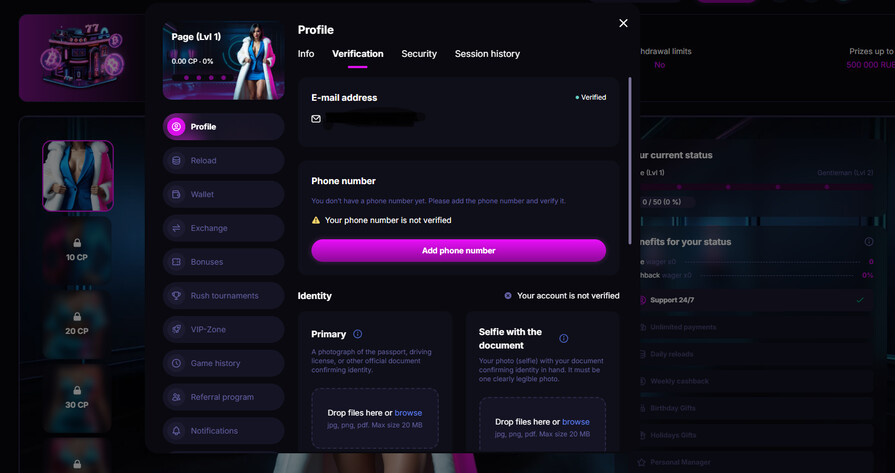Click the VIP-Zone icon
This screenshot has height=473, width=895.
(177, 330)
